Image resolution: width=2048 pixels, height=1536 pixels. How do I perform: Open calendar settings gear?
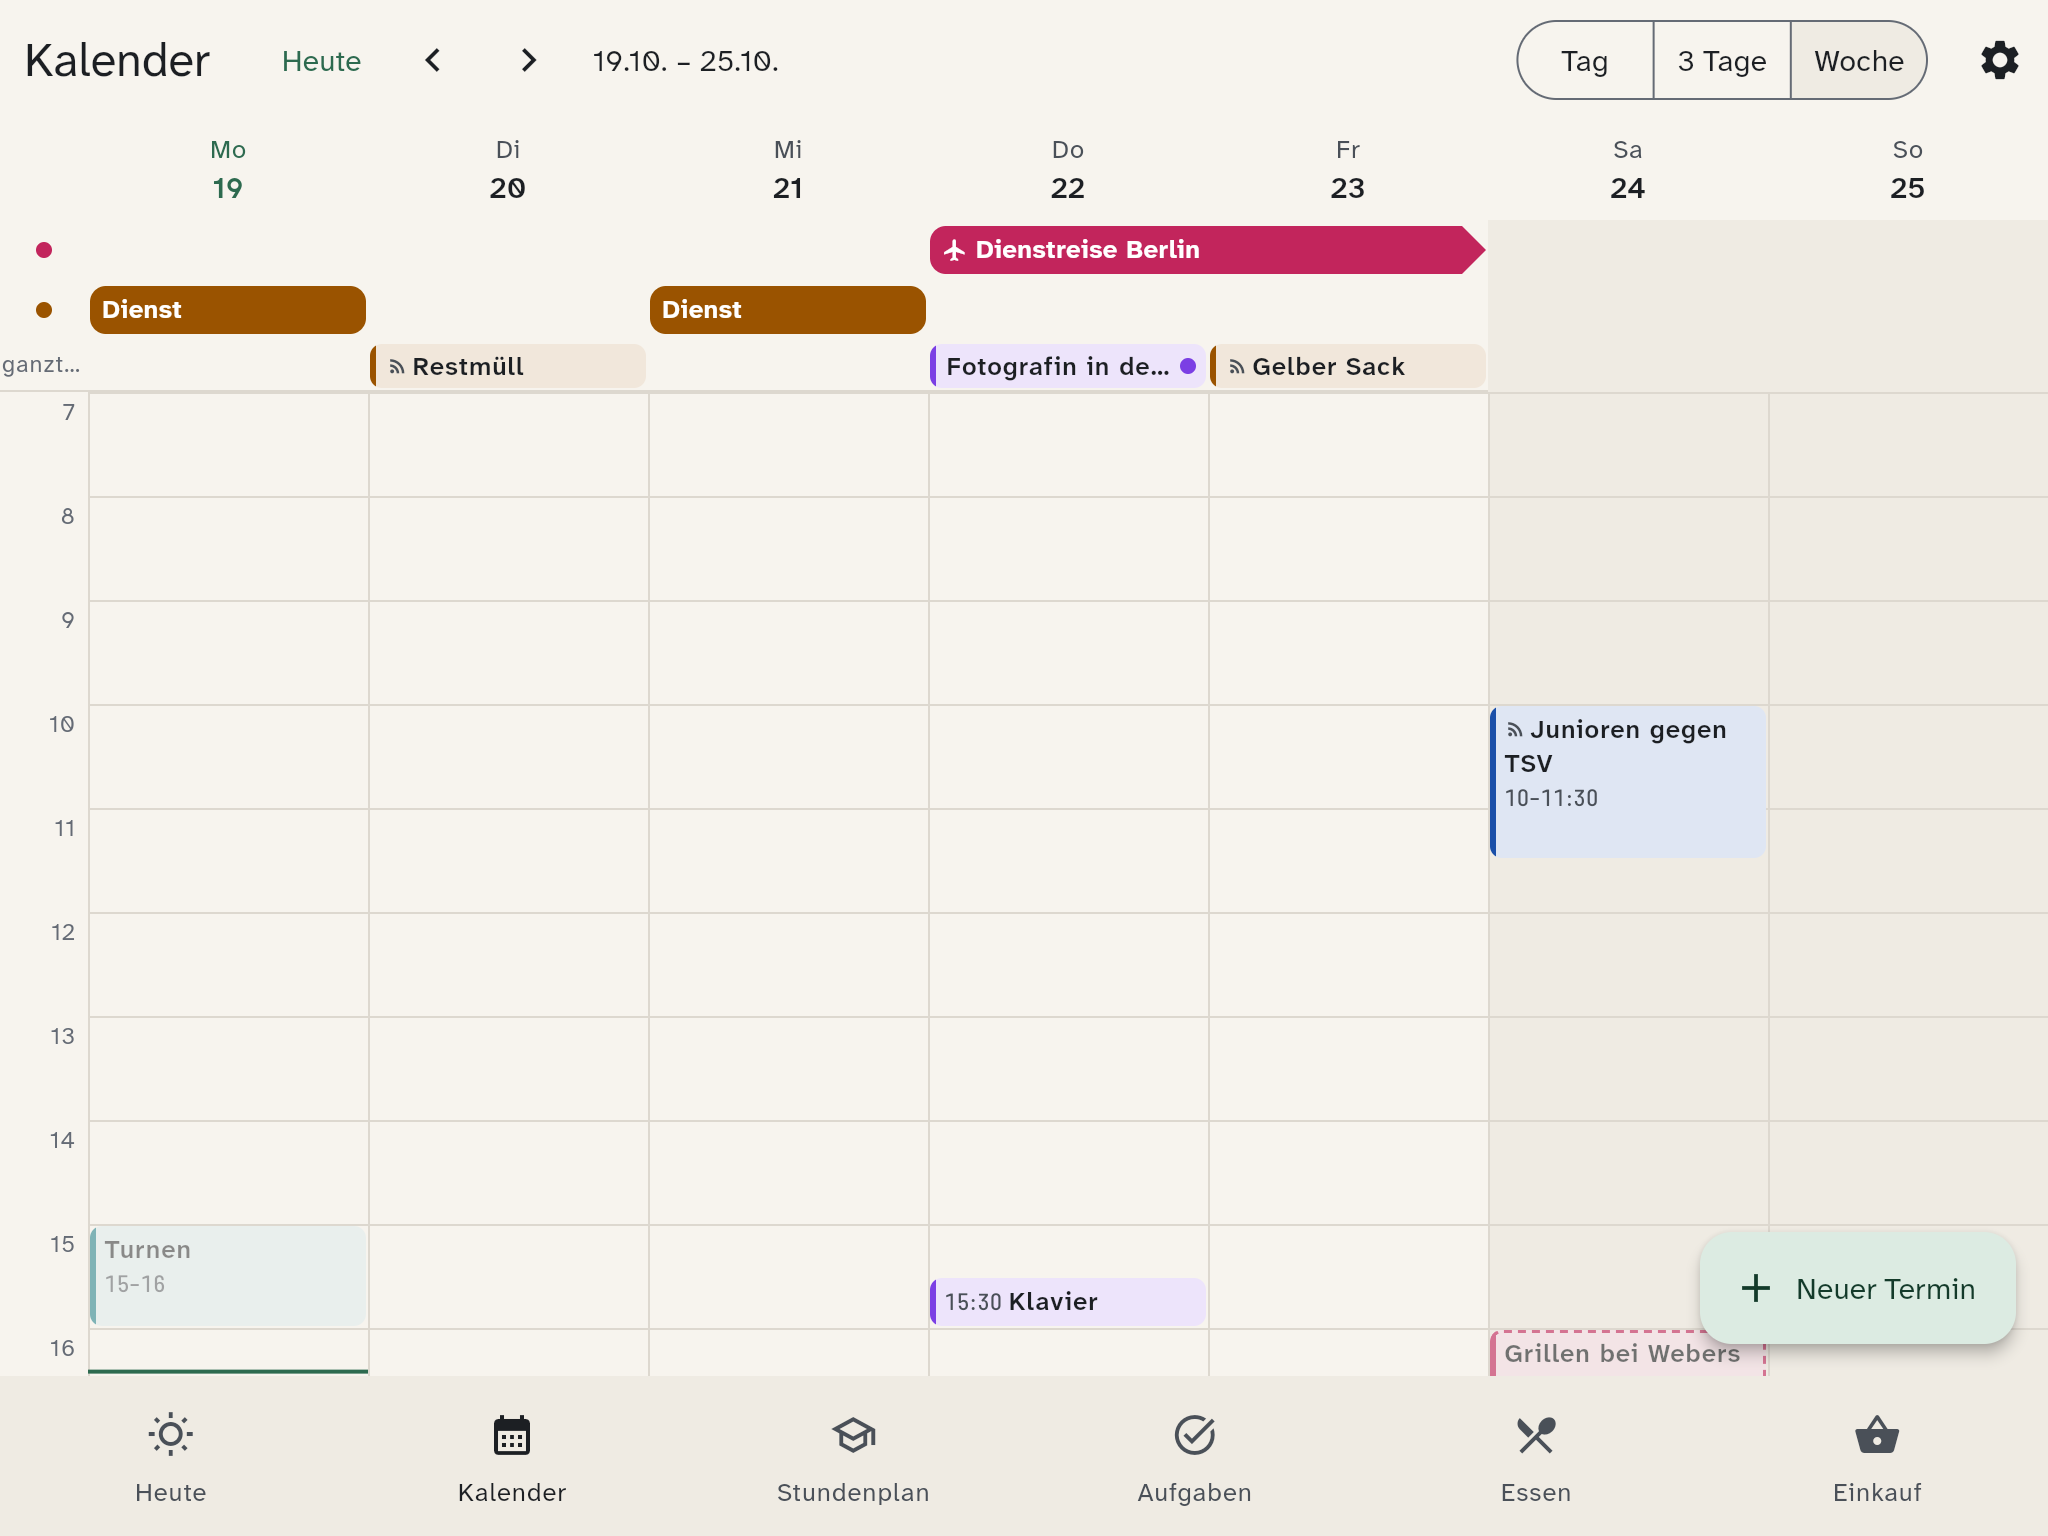pyautogui.click(x=1999, y=61)
